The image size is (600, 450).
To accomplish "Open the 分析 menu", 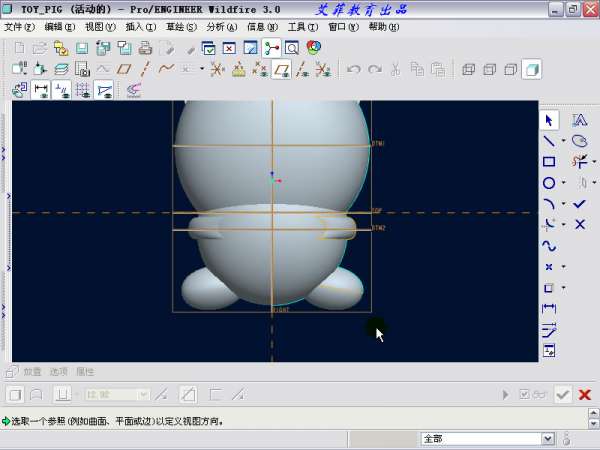I will [x=217, y=27].
